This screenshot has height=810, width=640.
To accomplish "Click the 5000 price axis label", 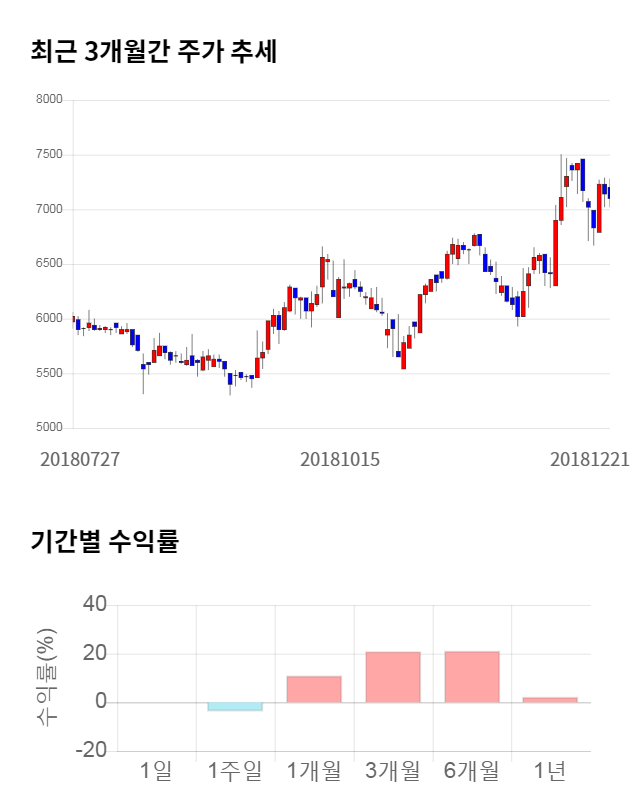I will 48,428.
